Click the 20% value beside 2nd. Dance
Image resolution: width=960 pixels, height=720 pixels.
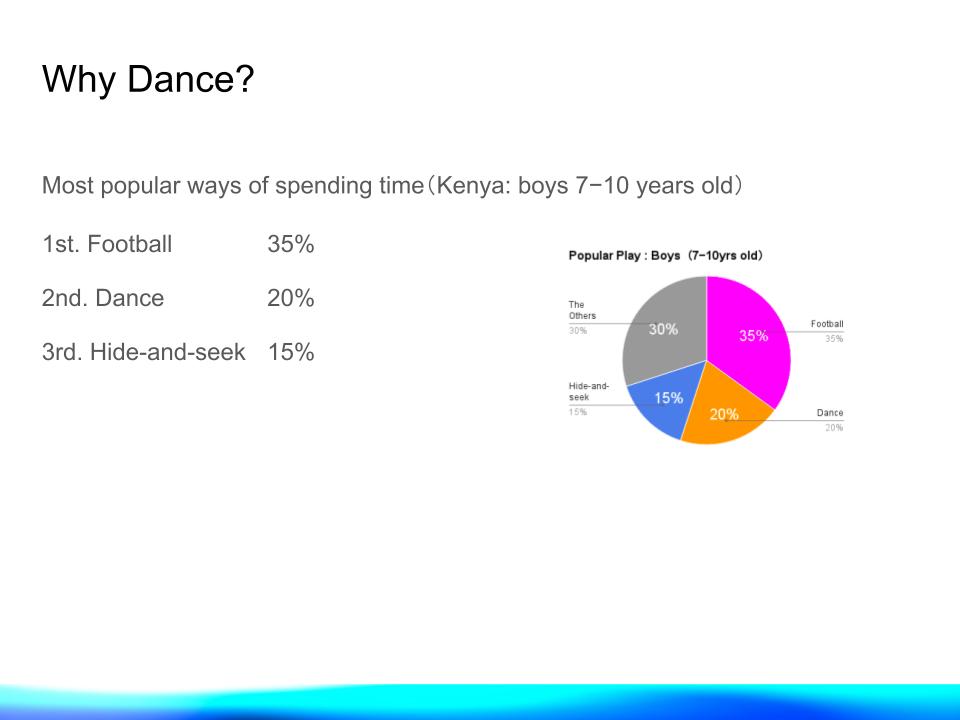290,298
